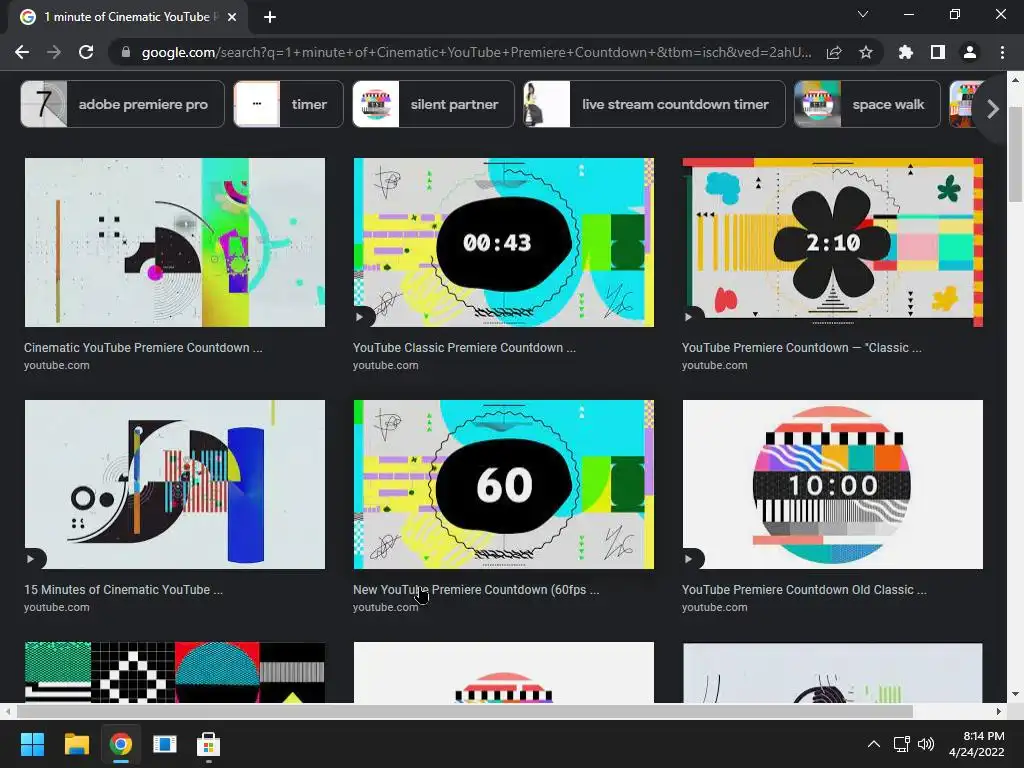Image resolution: width=1024 pixels, height=768 pixels.
Task: Filter results by 'timer' chip
Action: pyautogui.click(x=288, y=104)
